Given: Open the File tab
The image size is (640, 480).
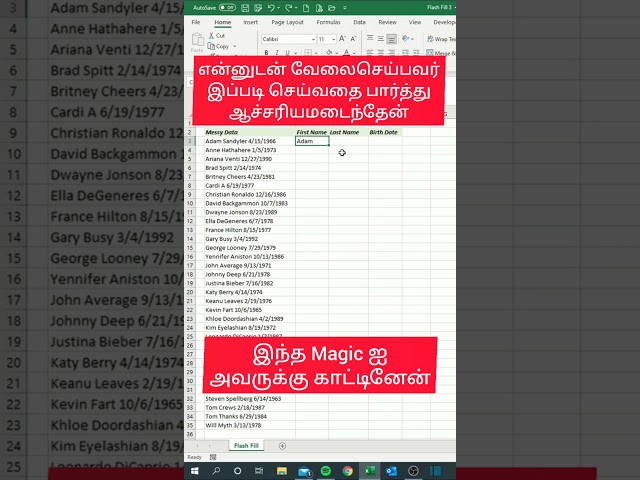Looking at the screenshot, I should [x=196, y=22].
